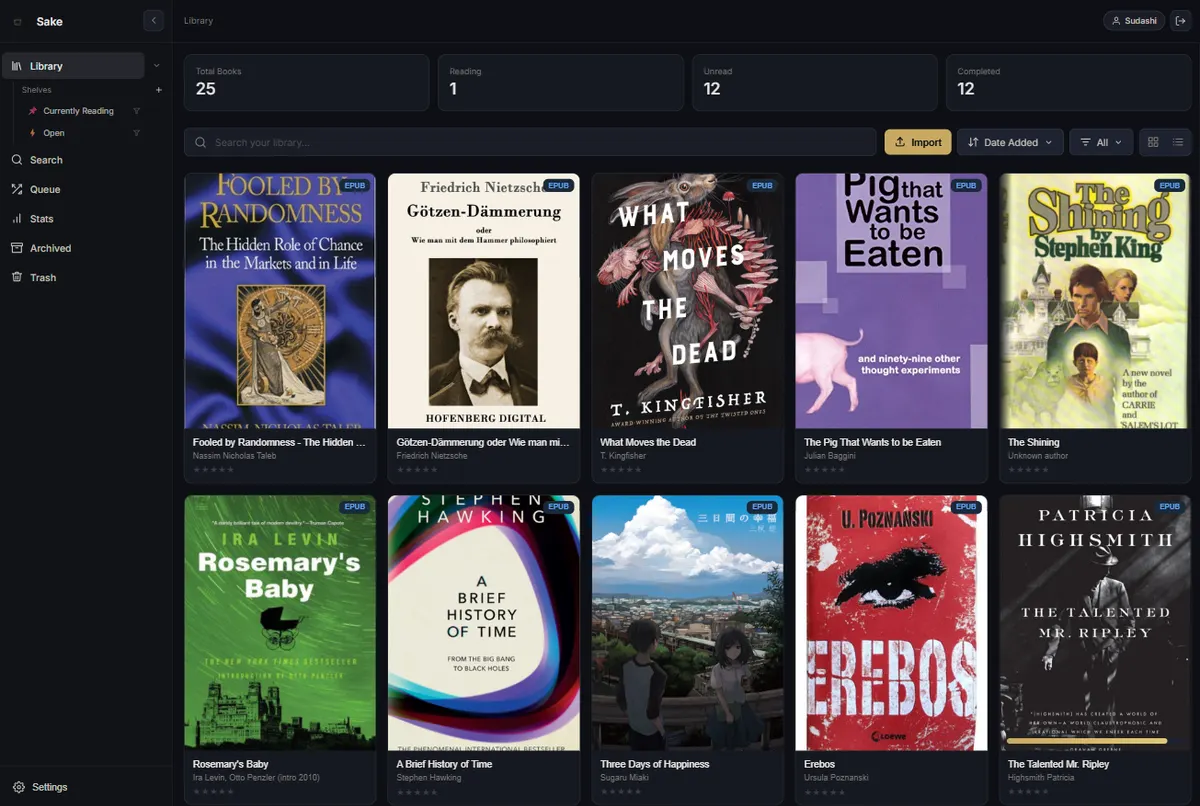Open What Moves the Dead cover
Image resolution: width=1200 pixels, height=806 pixels.
pos(688,301)
